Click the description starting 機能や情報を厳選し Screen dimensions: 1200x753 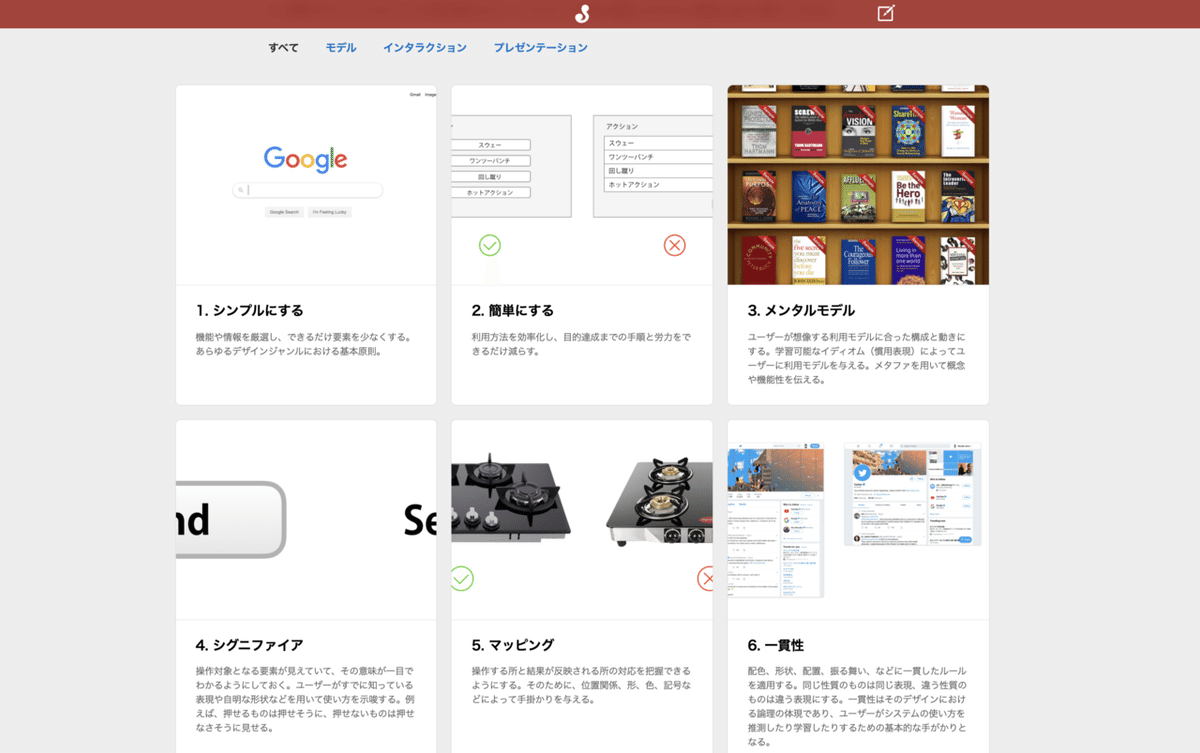pyautogui.click(x=303, y=344)
